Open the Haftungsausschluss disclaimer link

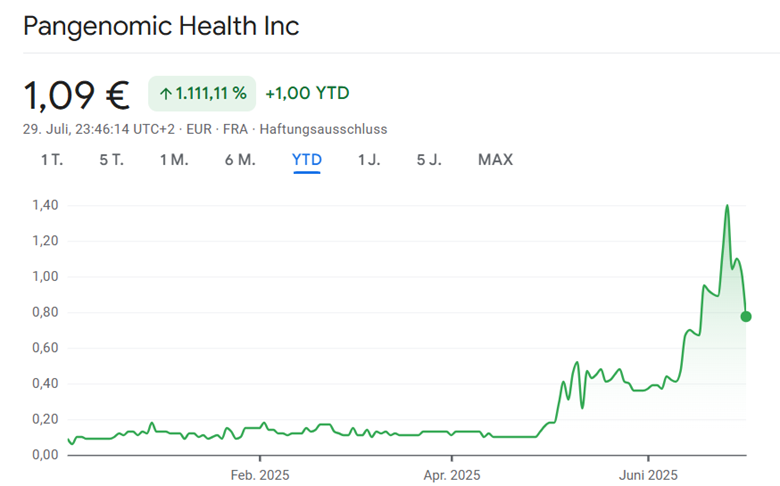323,129
